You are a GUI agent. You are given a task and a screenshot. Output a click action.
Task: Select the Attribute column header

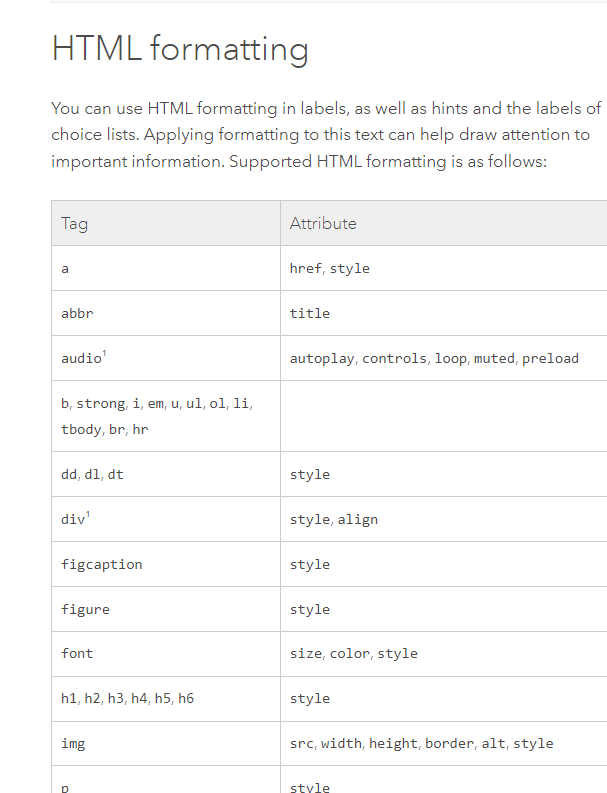coord(323,223)
